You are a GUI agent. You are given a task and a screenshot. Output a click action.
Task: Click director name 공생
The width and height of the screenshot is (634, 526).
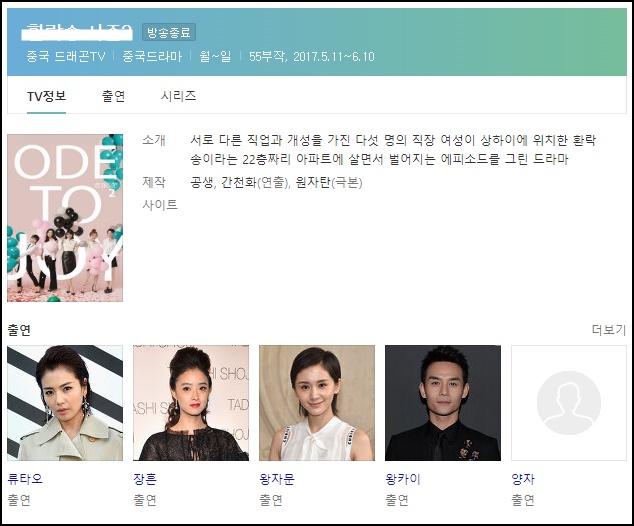click(201, 182)
